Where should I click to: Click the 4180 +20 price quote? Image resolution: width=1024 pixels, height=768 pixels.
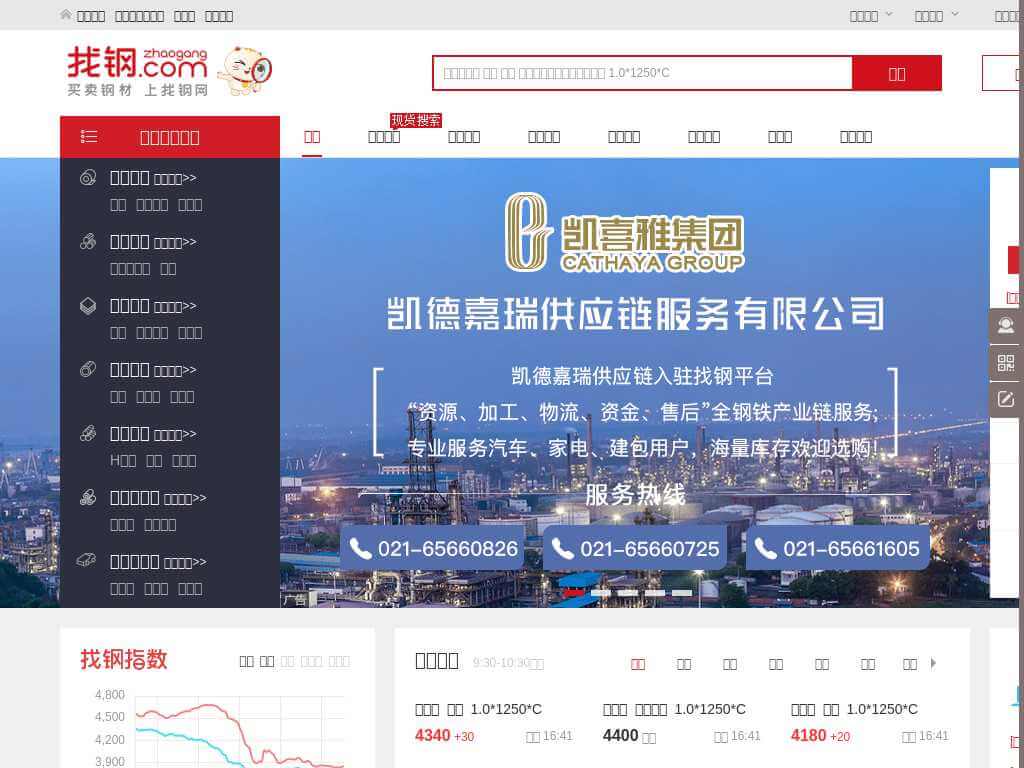click(821, 736)
